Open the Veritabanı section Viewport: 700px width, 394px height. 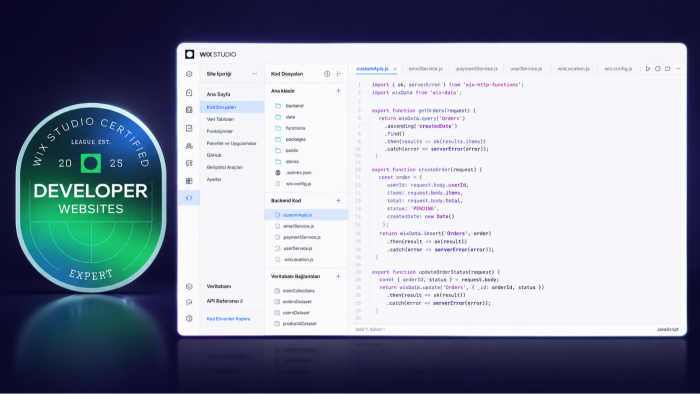[219, 286]
